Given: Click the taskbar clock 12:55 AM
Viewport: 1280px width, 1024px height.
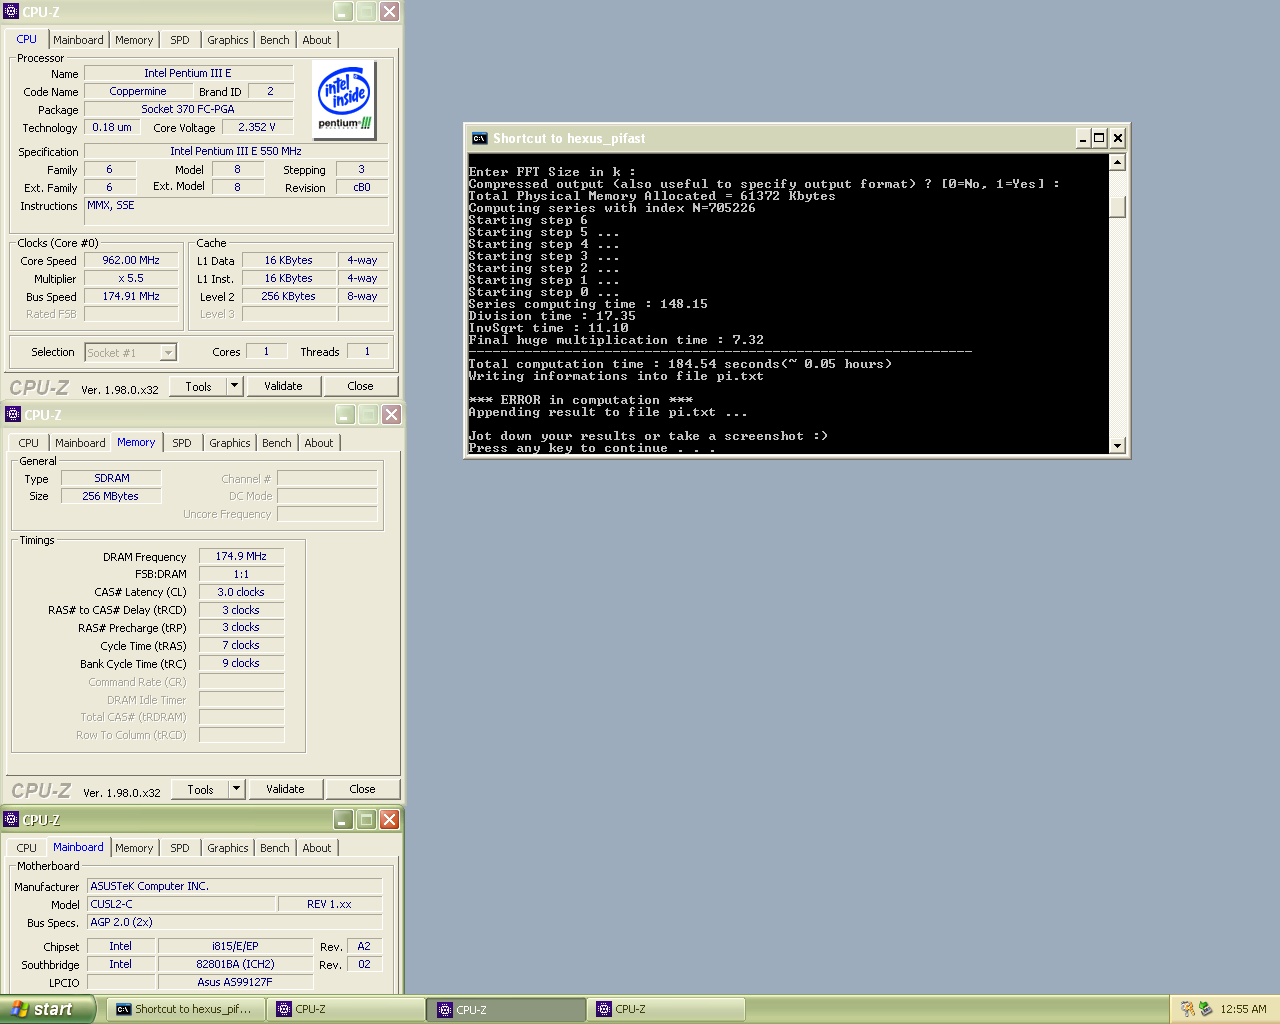Looking at the screenshot, I should [x=1243, y=1009].
